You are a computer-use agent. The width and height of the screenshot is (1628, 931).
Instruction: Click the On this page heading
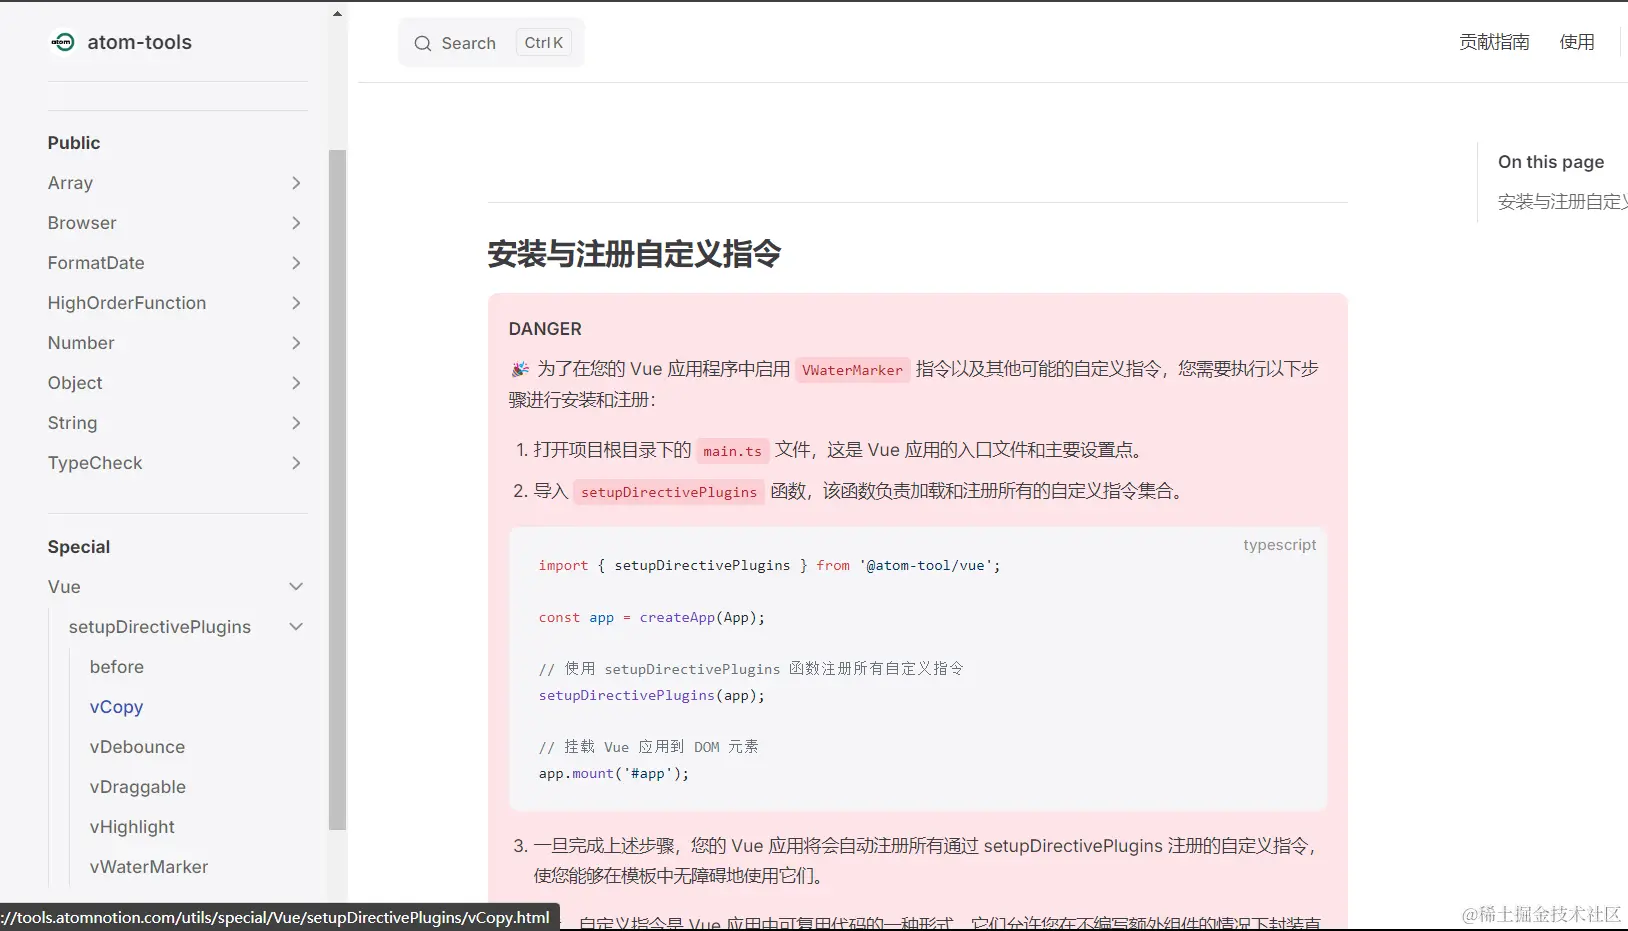(x=1551, y=162)
